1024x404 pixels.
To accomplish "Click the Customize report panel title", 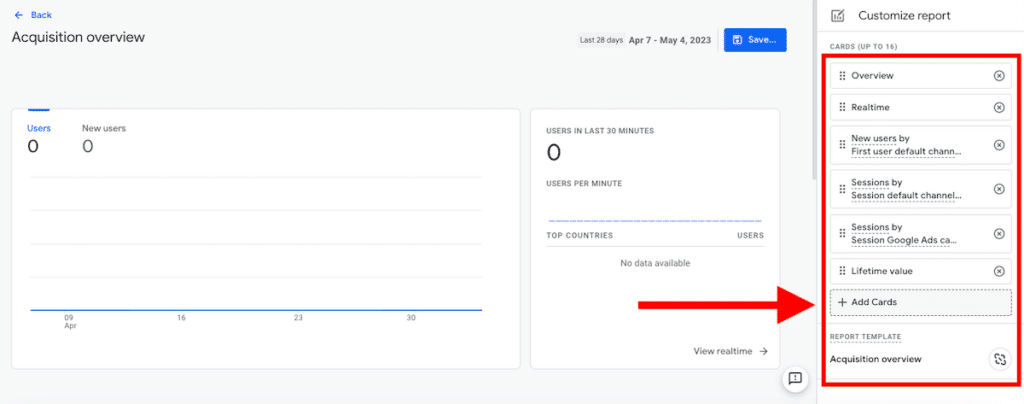I will (904, 16).
